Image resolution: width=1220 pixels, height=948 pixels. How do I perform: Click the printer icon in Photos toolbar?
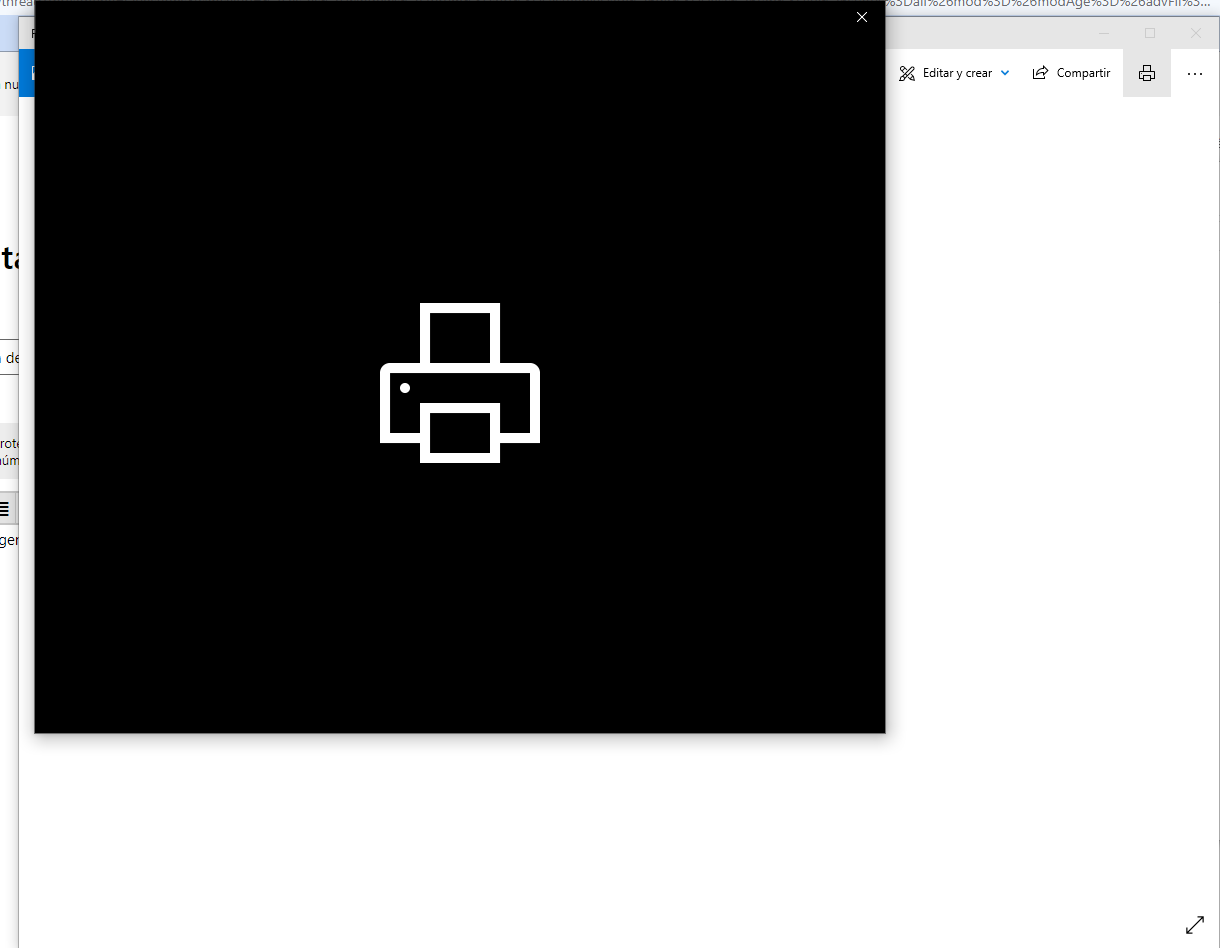(x=1147, y=73)
